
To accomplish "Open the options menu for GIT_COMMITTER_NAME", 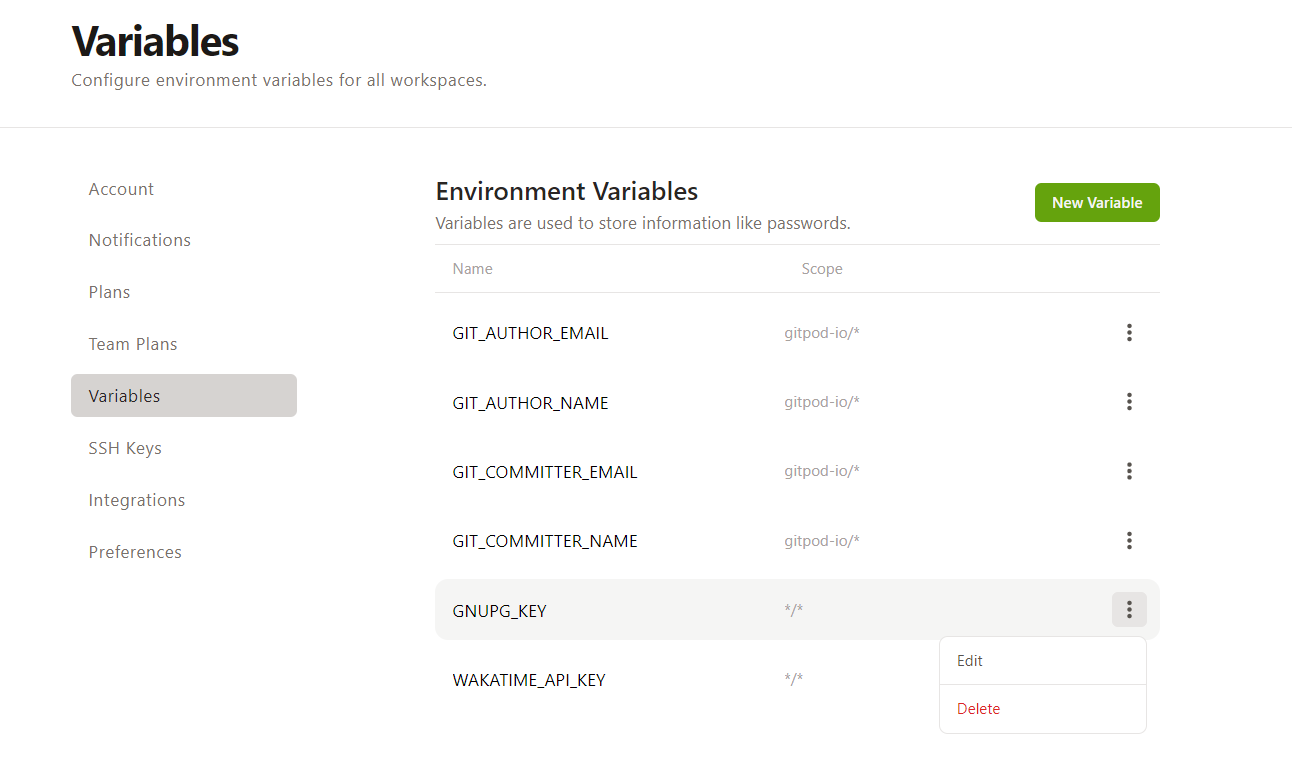I will (x=1129, y=540).
